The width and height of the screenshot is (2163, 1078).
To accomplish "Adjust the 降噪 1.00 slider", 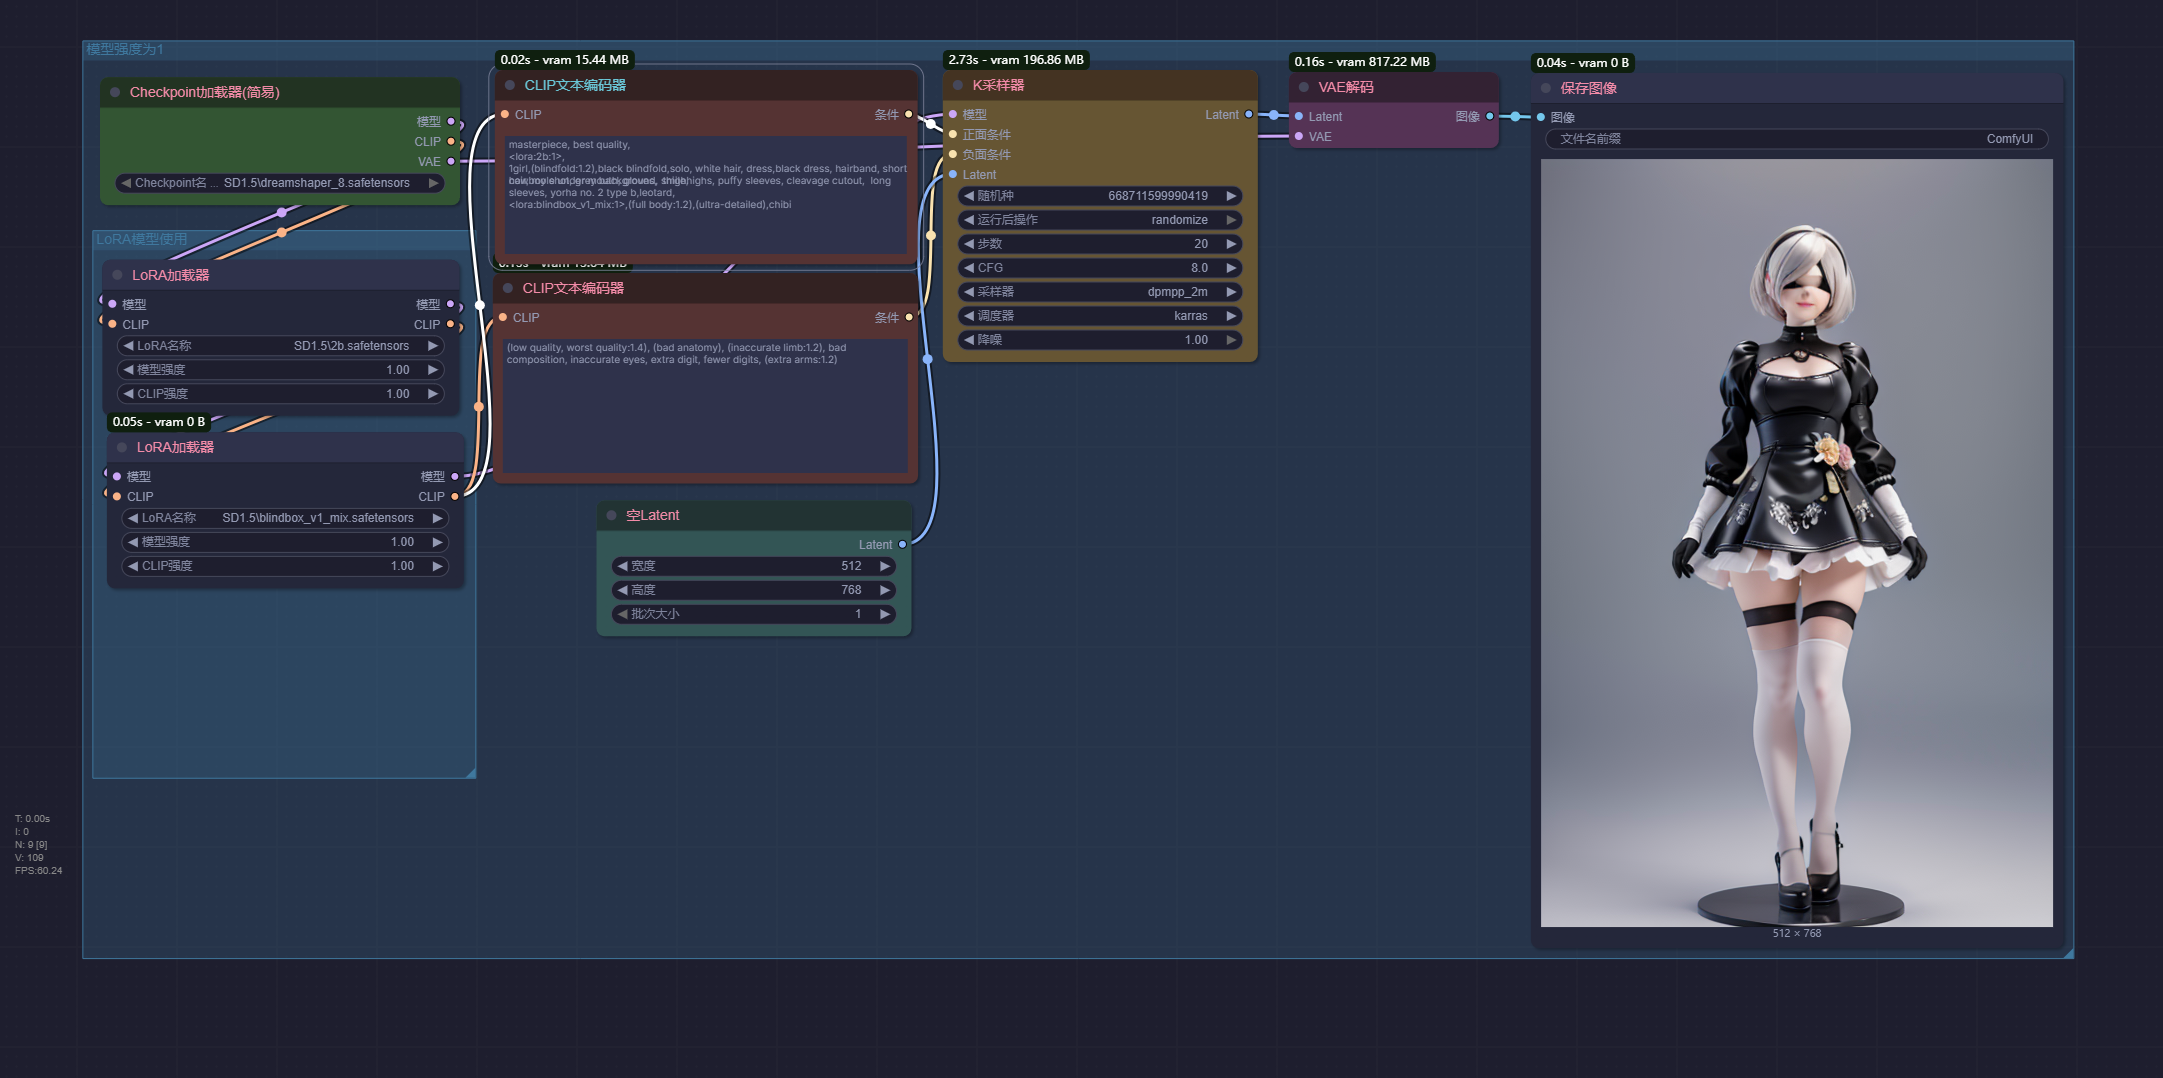I will pos(1100,340).
